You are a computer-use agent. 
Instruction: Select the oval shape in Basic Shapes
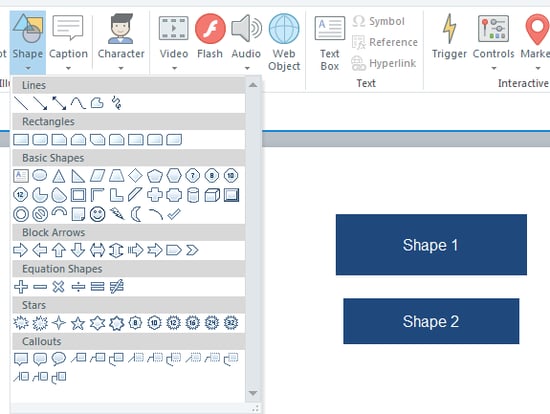(x=40, y=175)
